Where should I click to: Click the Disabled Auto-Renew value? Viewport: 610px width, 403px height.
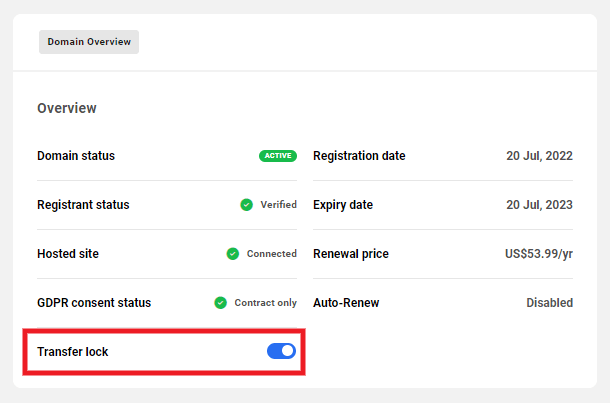549,303
